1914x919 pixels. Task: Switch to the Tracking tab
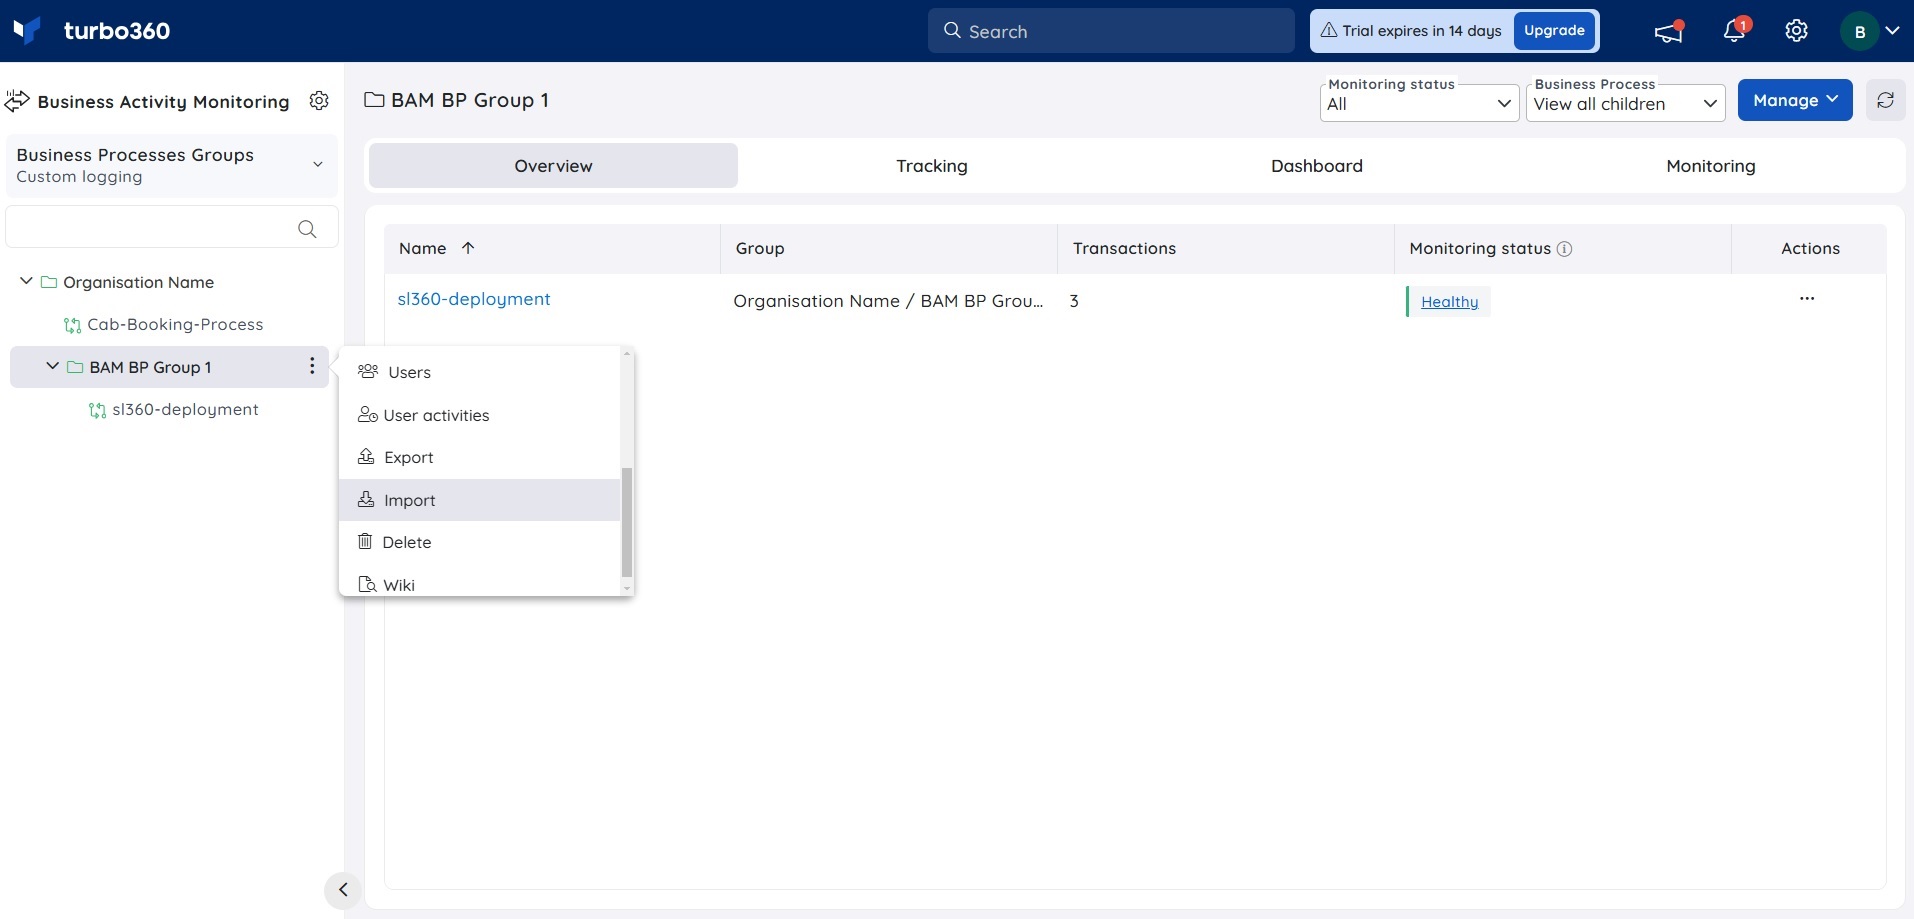pos(932,166)
